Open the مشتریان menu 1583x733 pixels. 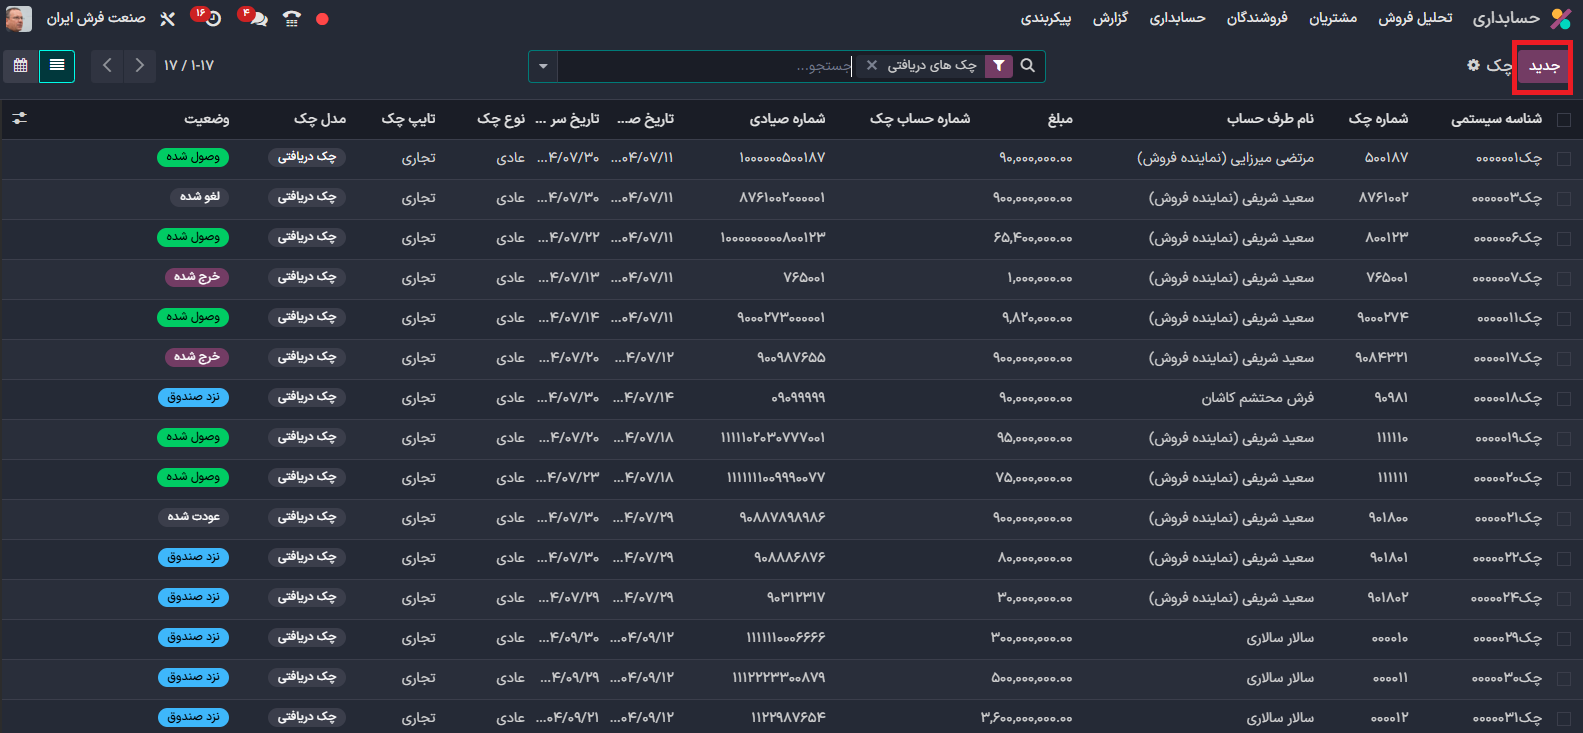(1333, 19)
